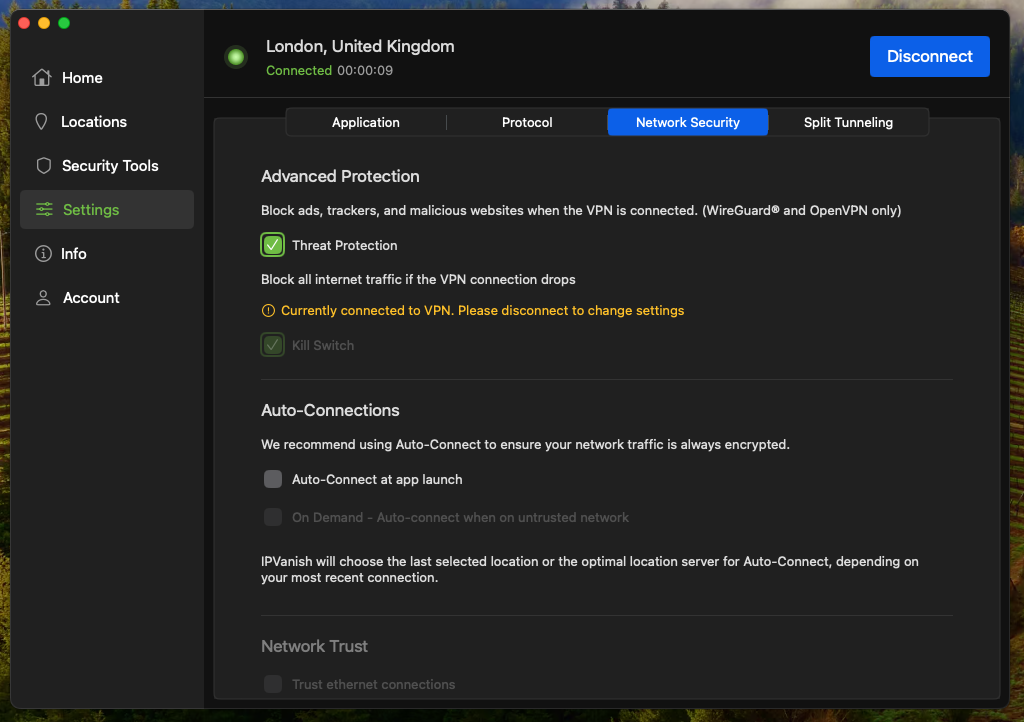The width and height of the screenshot is (1024, 722).
Task: Click the Auto-Connections heading
Action: coord(330,410)
